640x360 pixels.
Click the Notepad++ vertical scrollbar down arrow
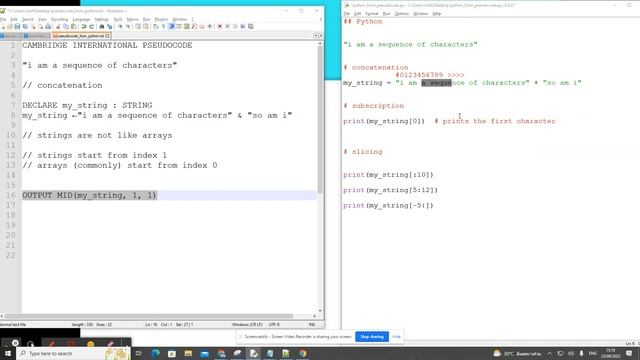320,311
